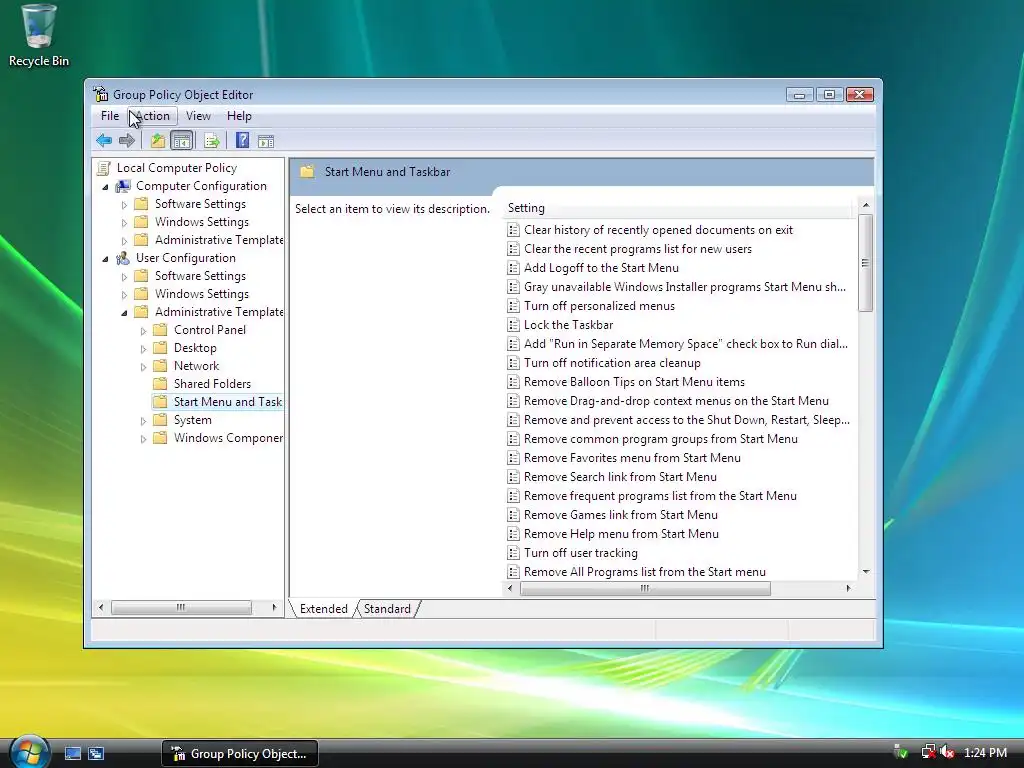
Task: Click the settings list vertical scrollbar thumb
Action: coord(866,263)
